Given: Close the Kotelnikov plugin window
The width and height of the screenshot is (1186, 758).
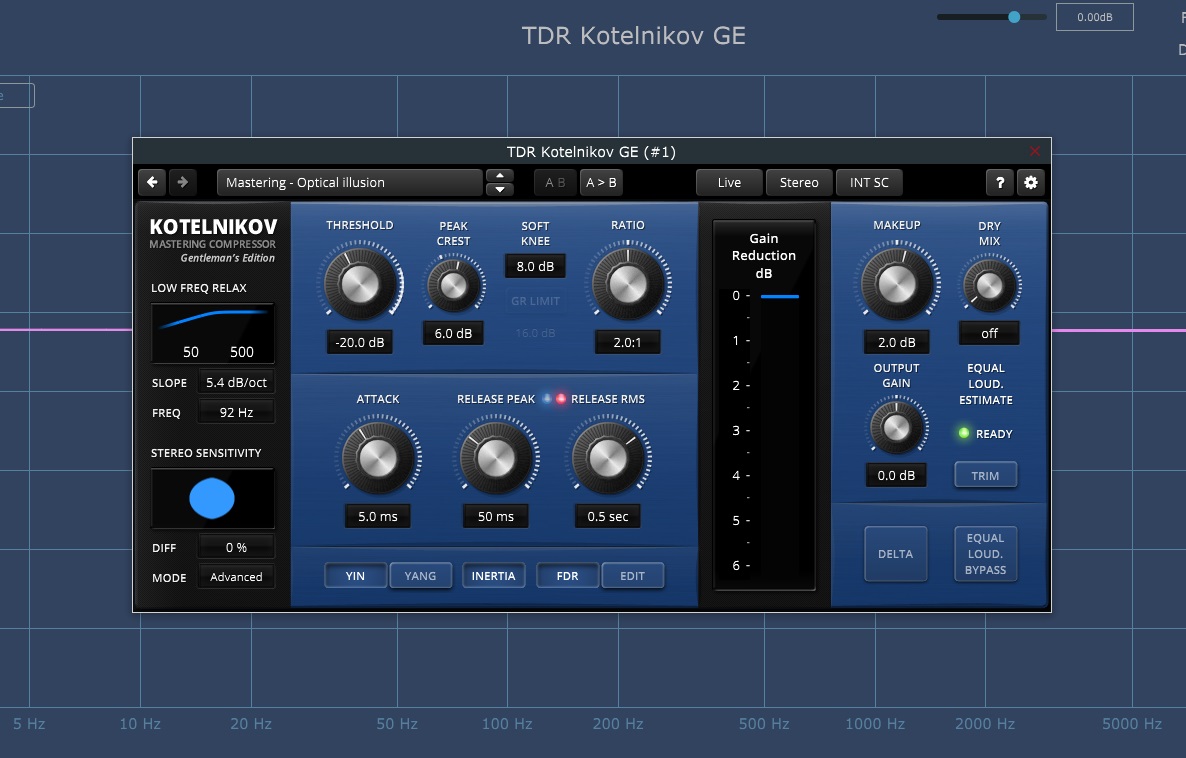Looking at the screenshot, I should coord(1034,151).
